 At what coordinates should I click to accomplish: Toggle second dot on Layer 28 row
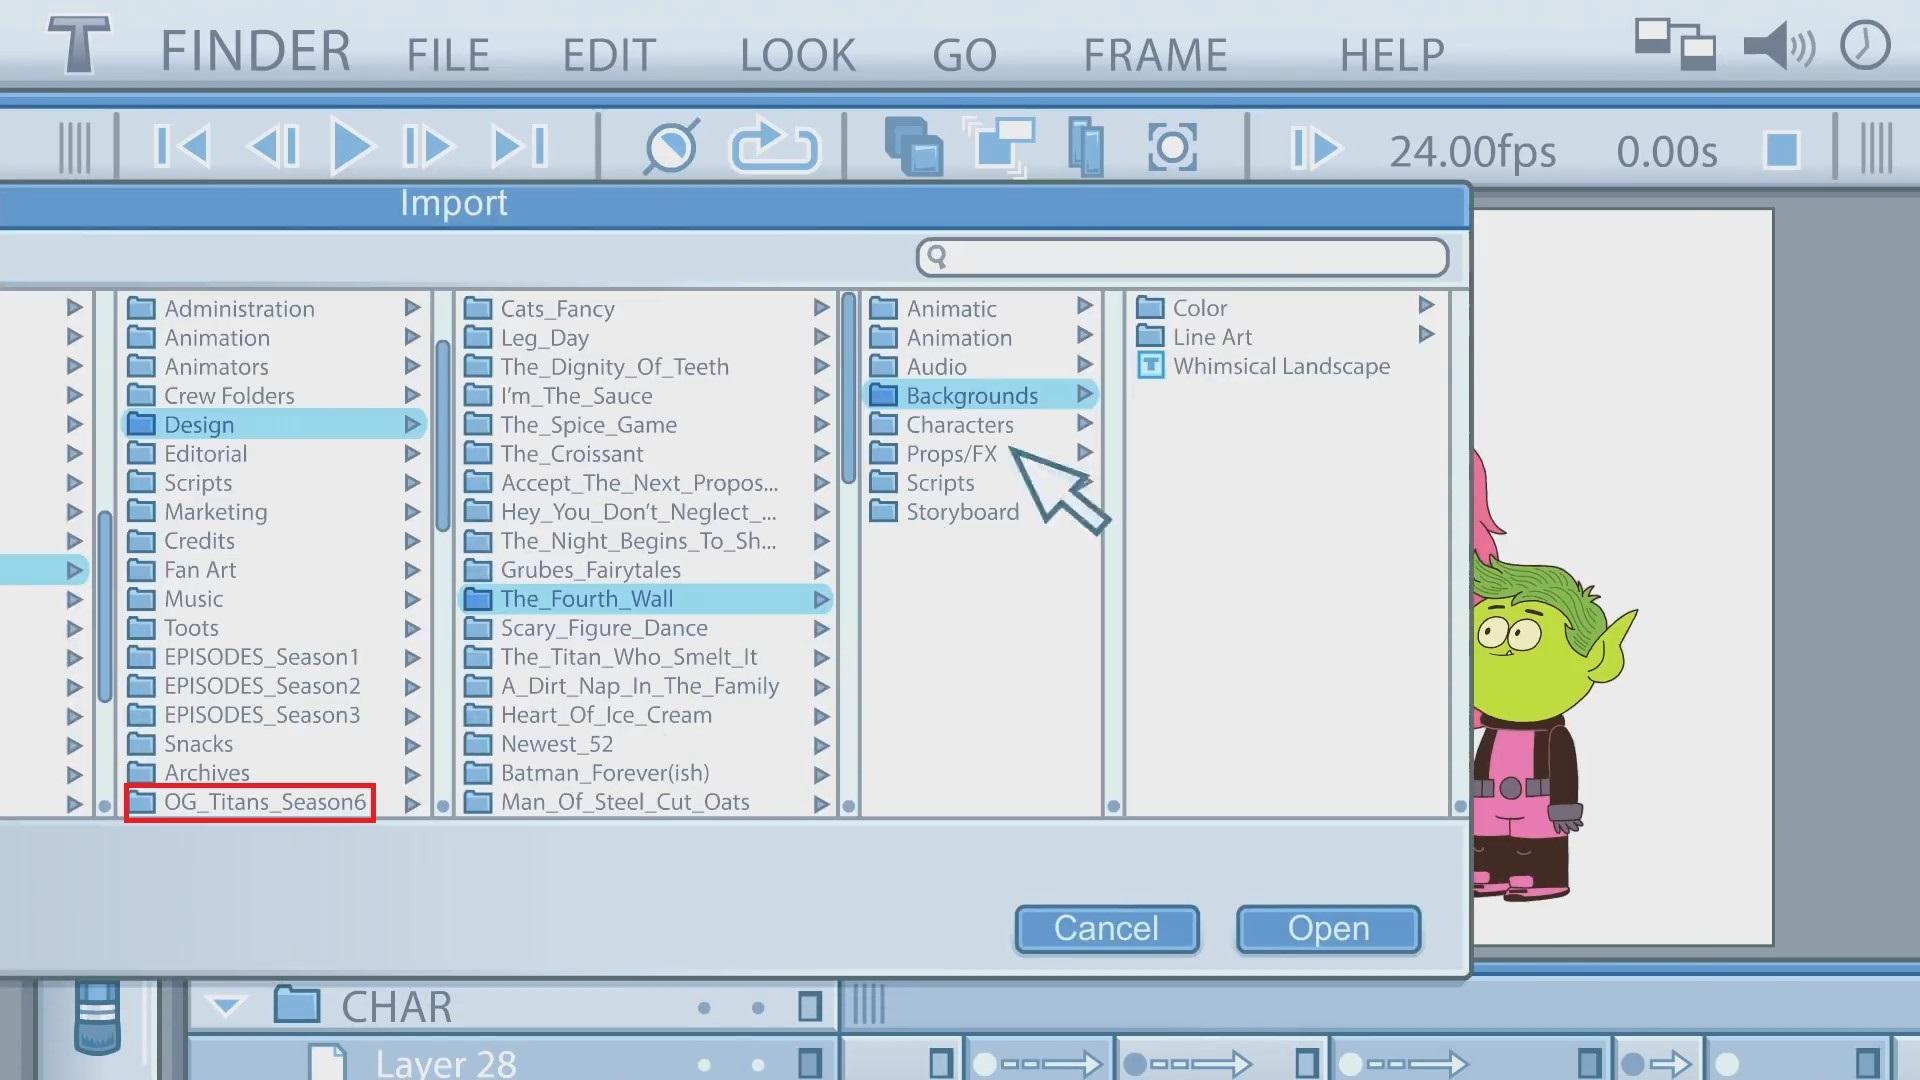758,1065
